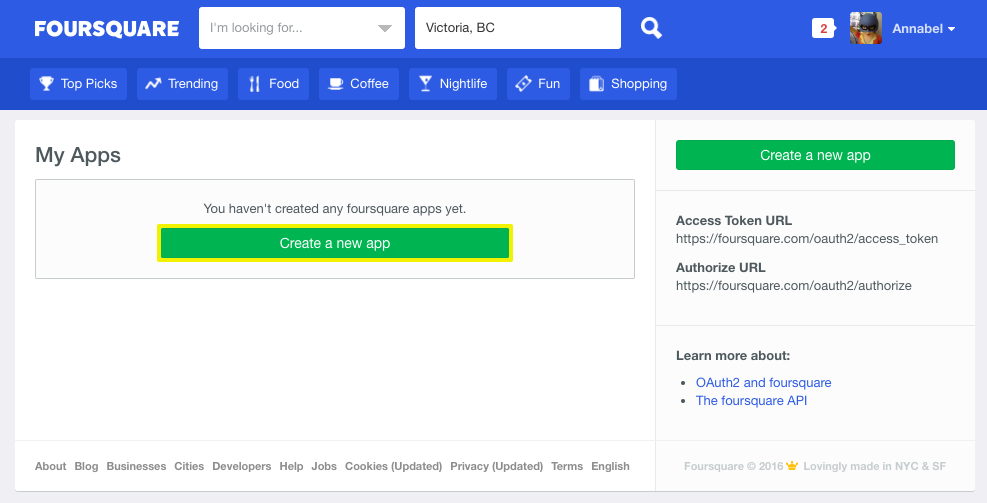This screenshot has width=987, height=503.
Task: Click the Access Token URL label
Action: pyautogui.click(x=734, y=221)
